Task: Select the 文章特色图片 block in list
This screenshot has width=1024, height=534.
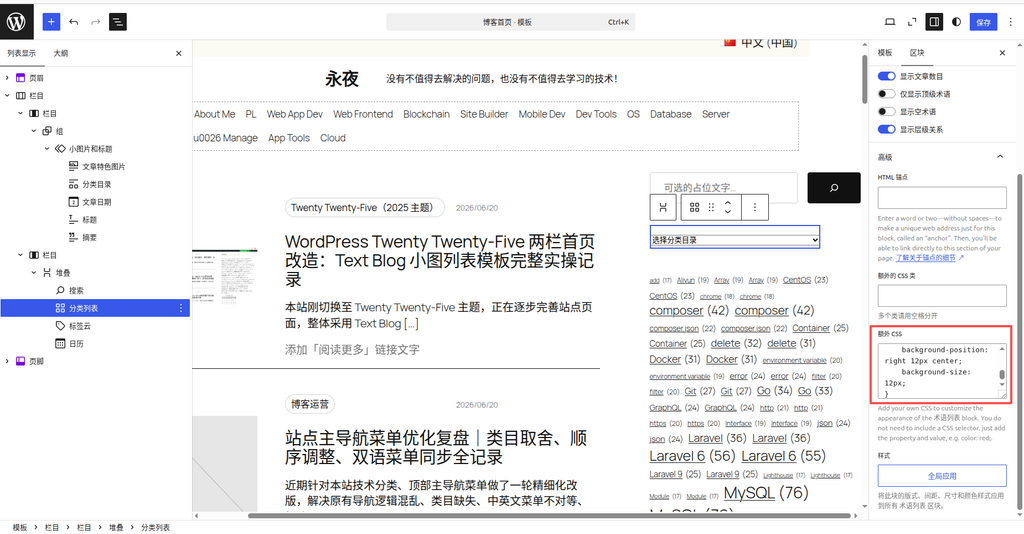Action: click(x=103, y=166)
